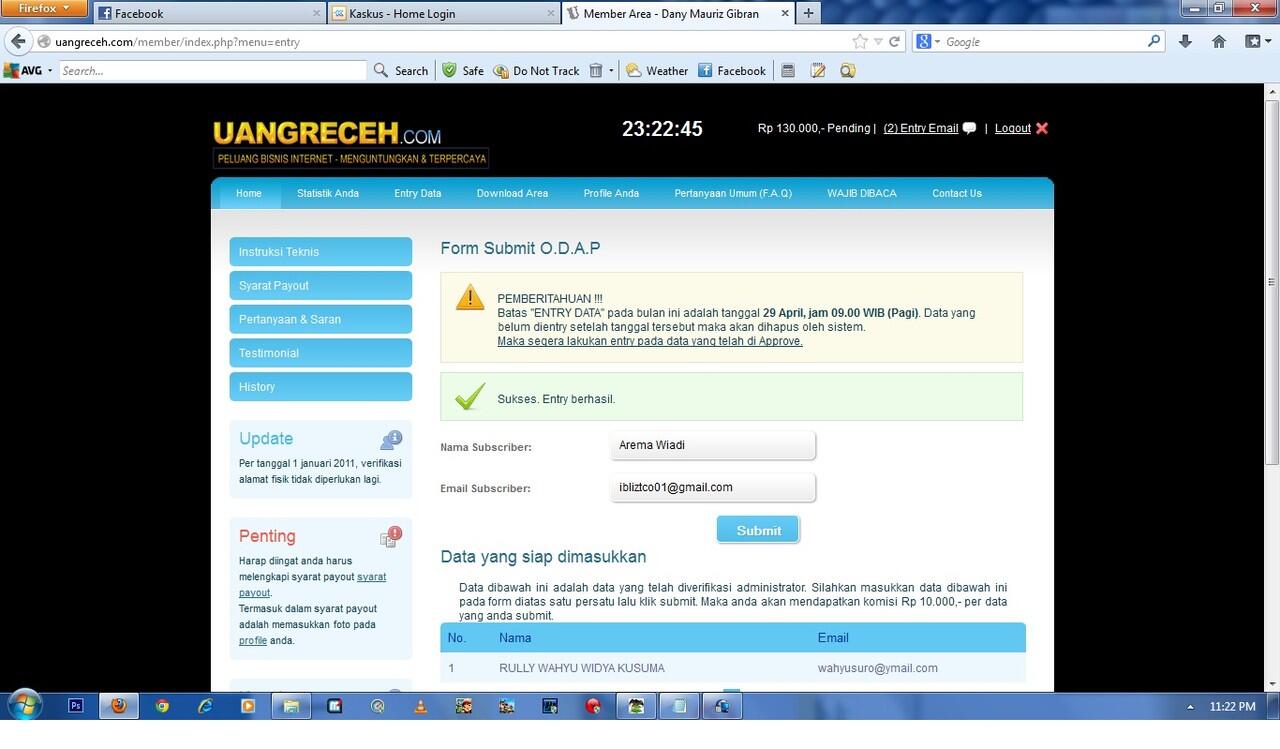
Task: Open the bookmark star dropdown arrow
Action: 878,41
